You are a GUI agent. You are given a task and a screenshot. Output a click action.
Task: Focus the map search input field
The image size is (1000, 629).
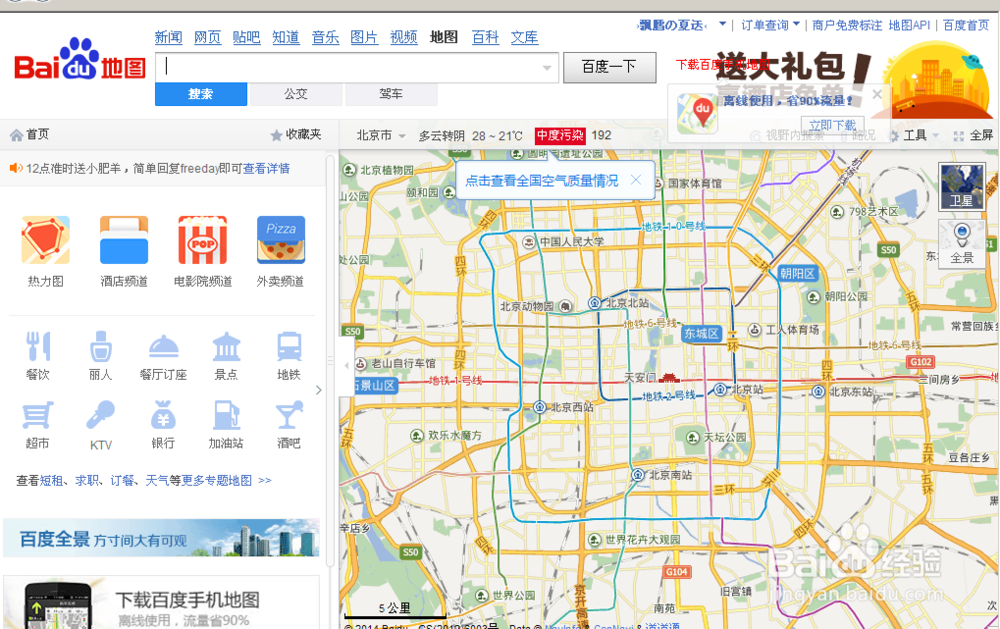(x=357, y=67)
